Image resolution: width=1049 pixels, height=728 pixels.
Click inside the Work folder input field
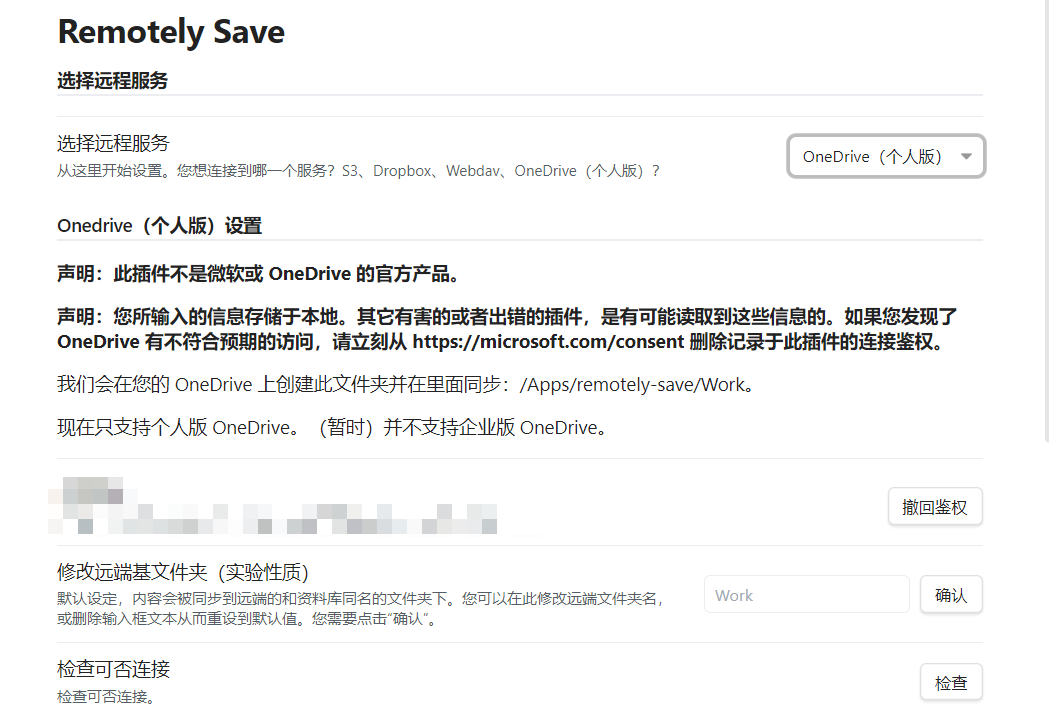click(x=806, y=594)
